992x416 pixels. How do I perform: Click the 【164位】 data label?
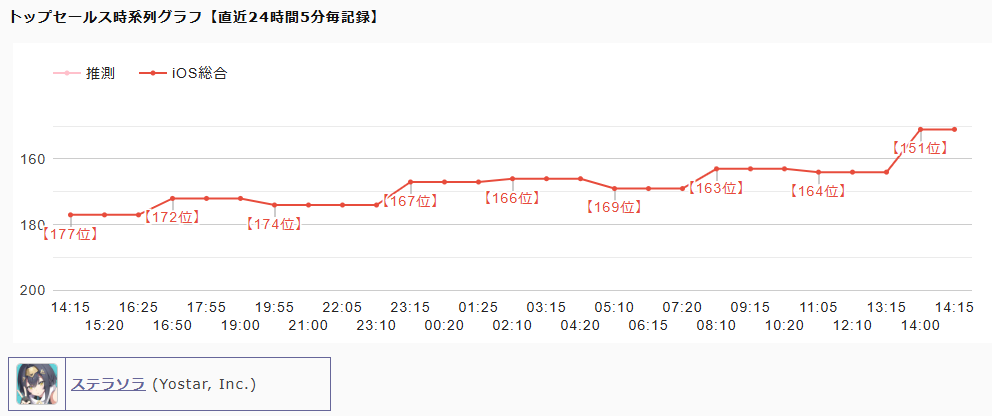click(x=818, y=191)
